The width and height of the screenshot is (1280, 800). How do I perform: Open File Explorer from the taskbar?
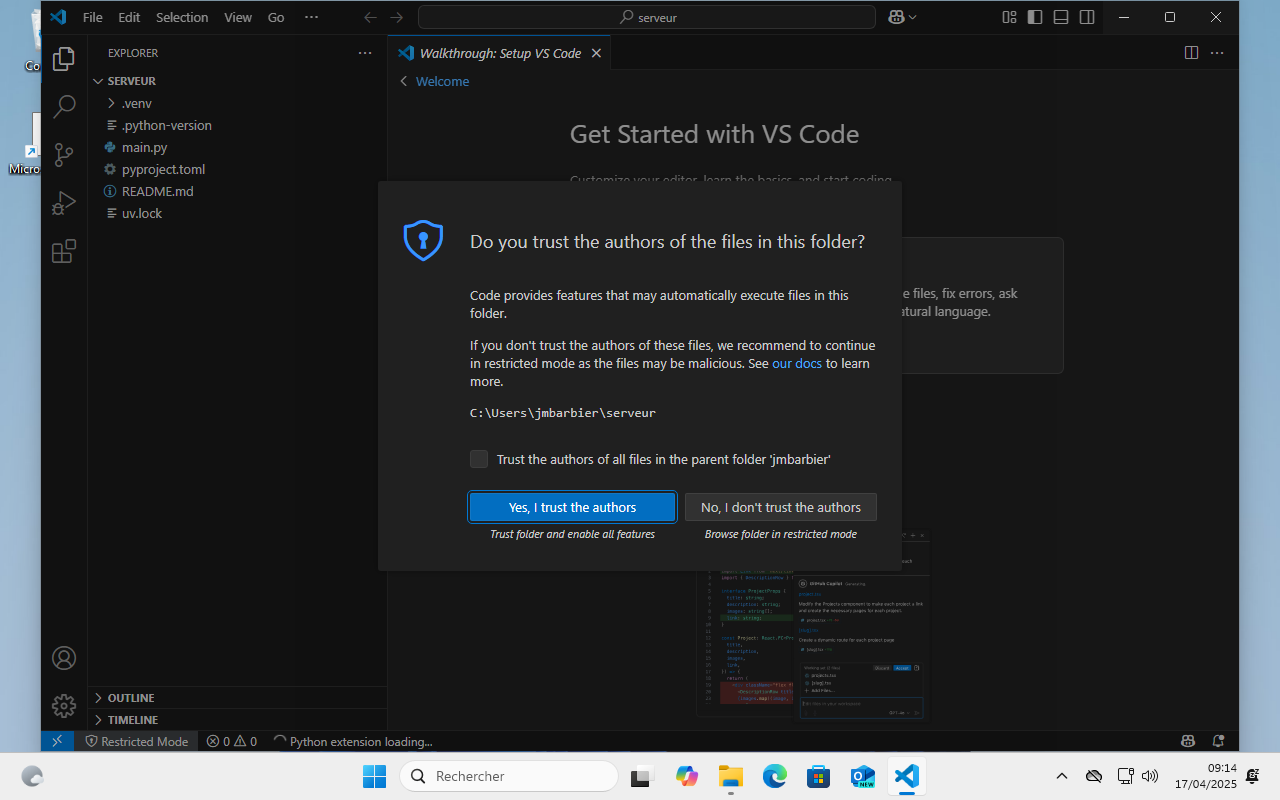click(731, 776)
